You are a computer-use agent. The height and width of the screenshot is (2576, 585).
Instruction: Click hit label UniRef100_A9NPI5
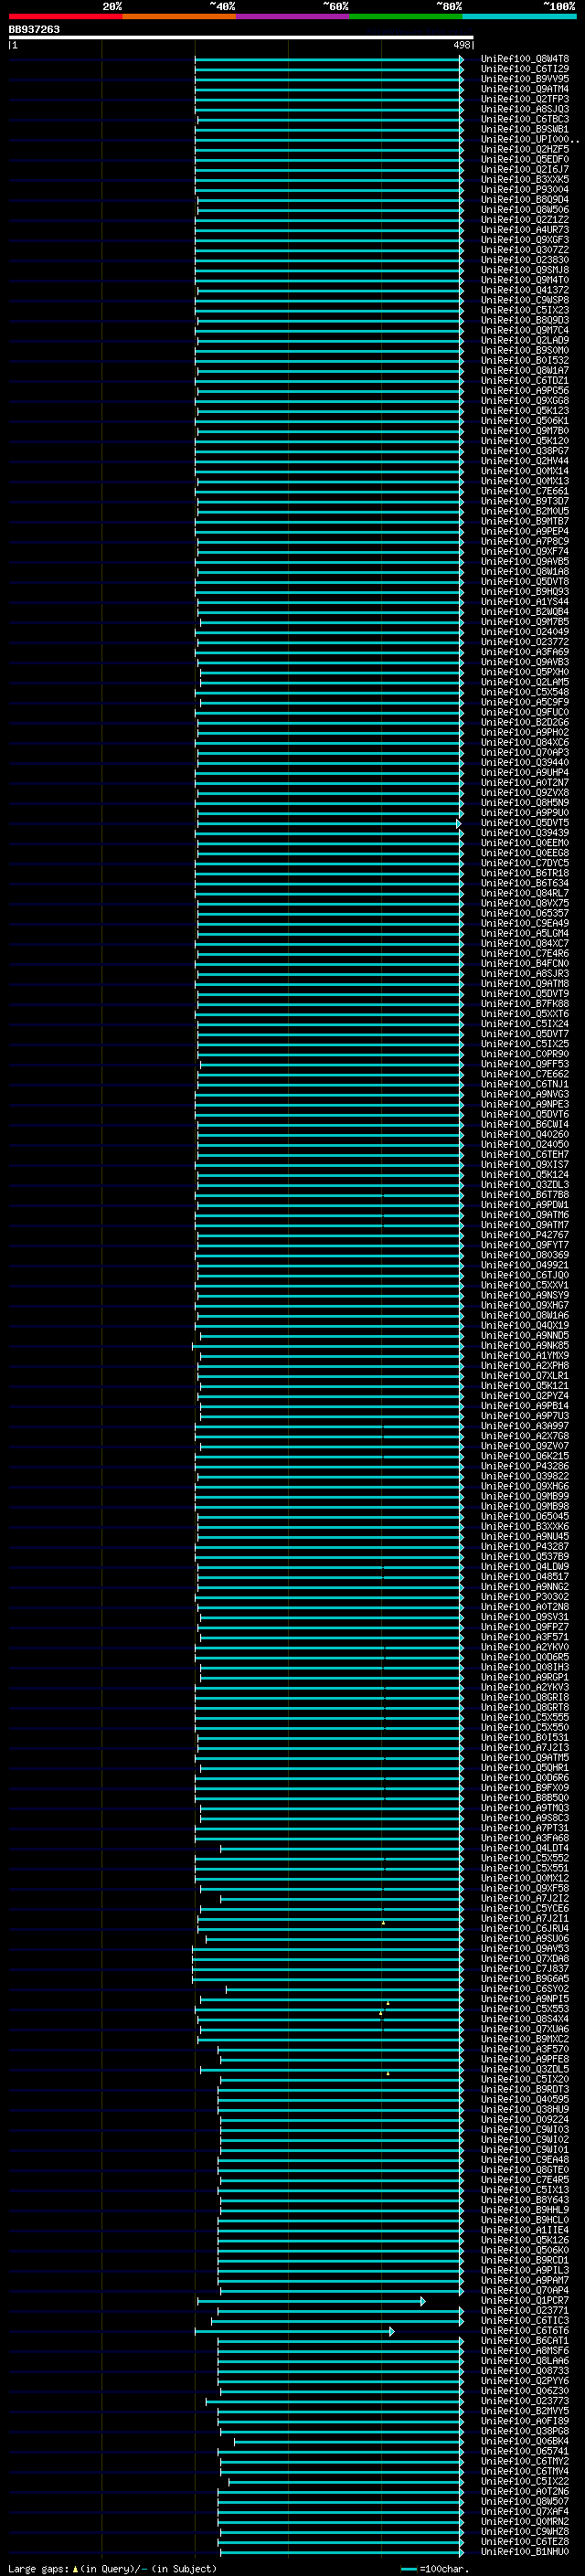tap(525, 1998)
